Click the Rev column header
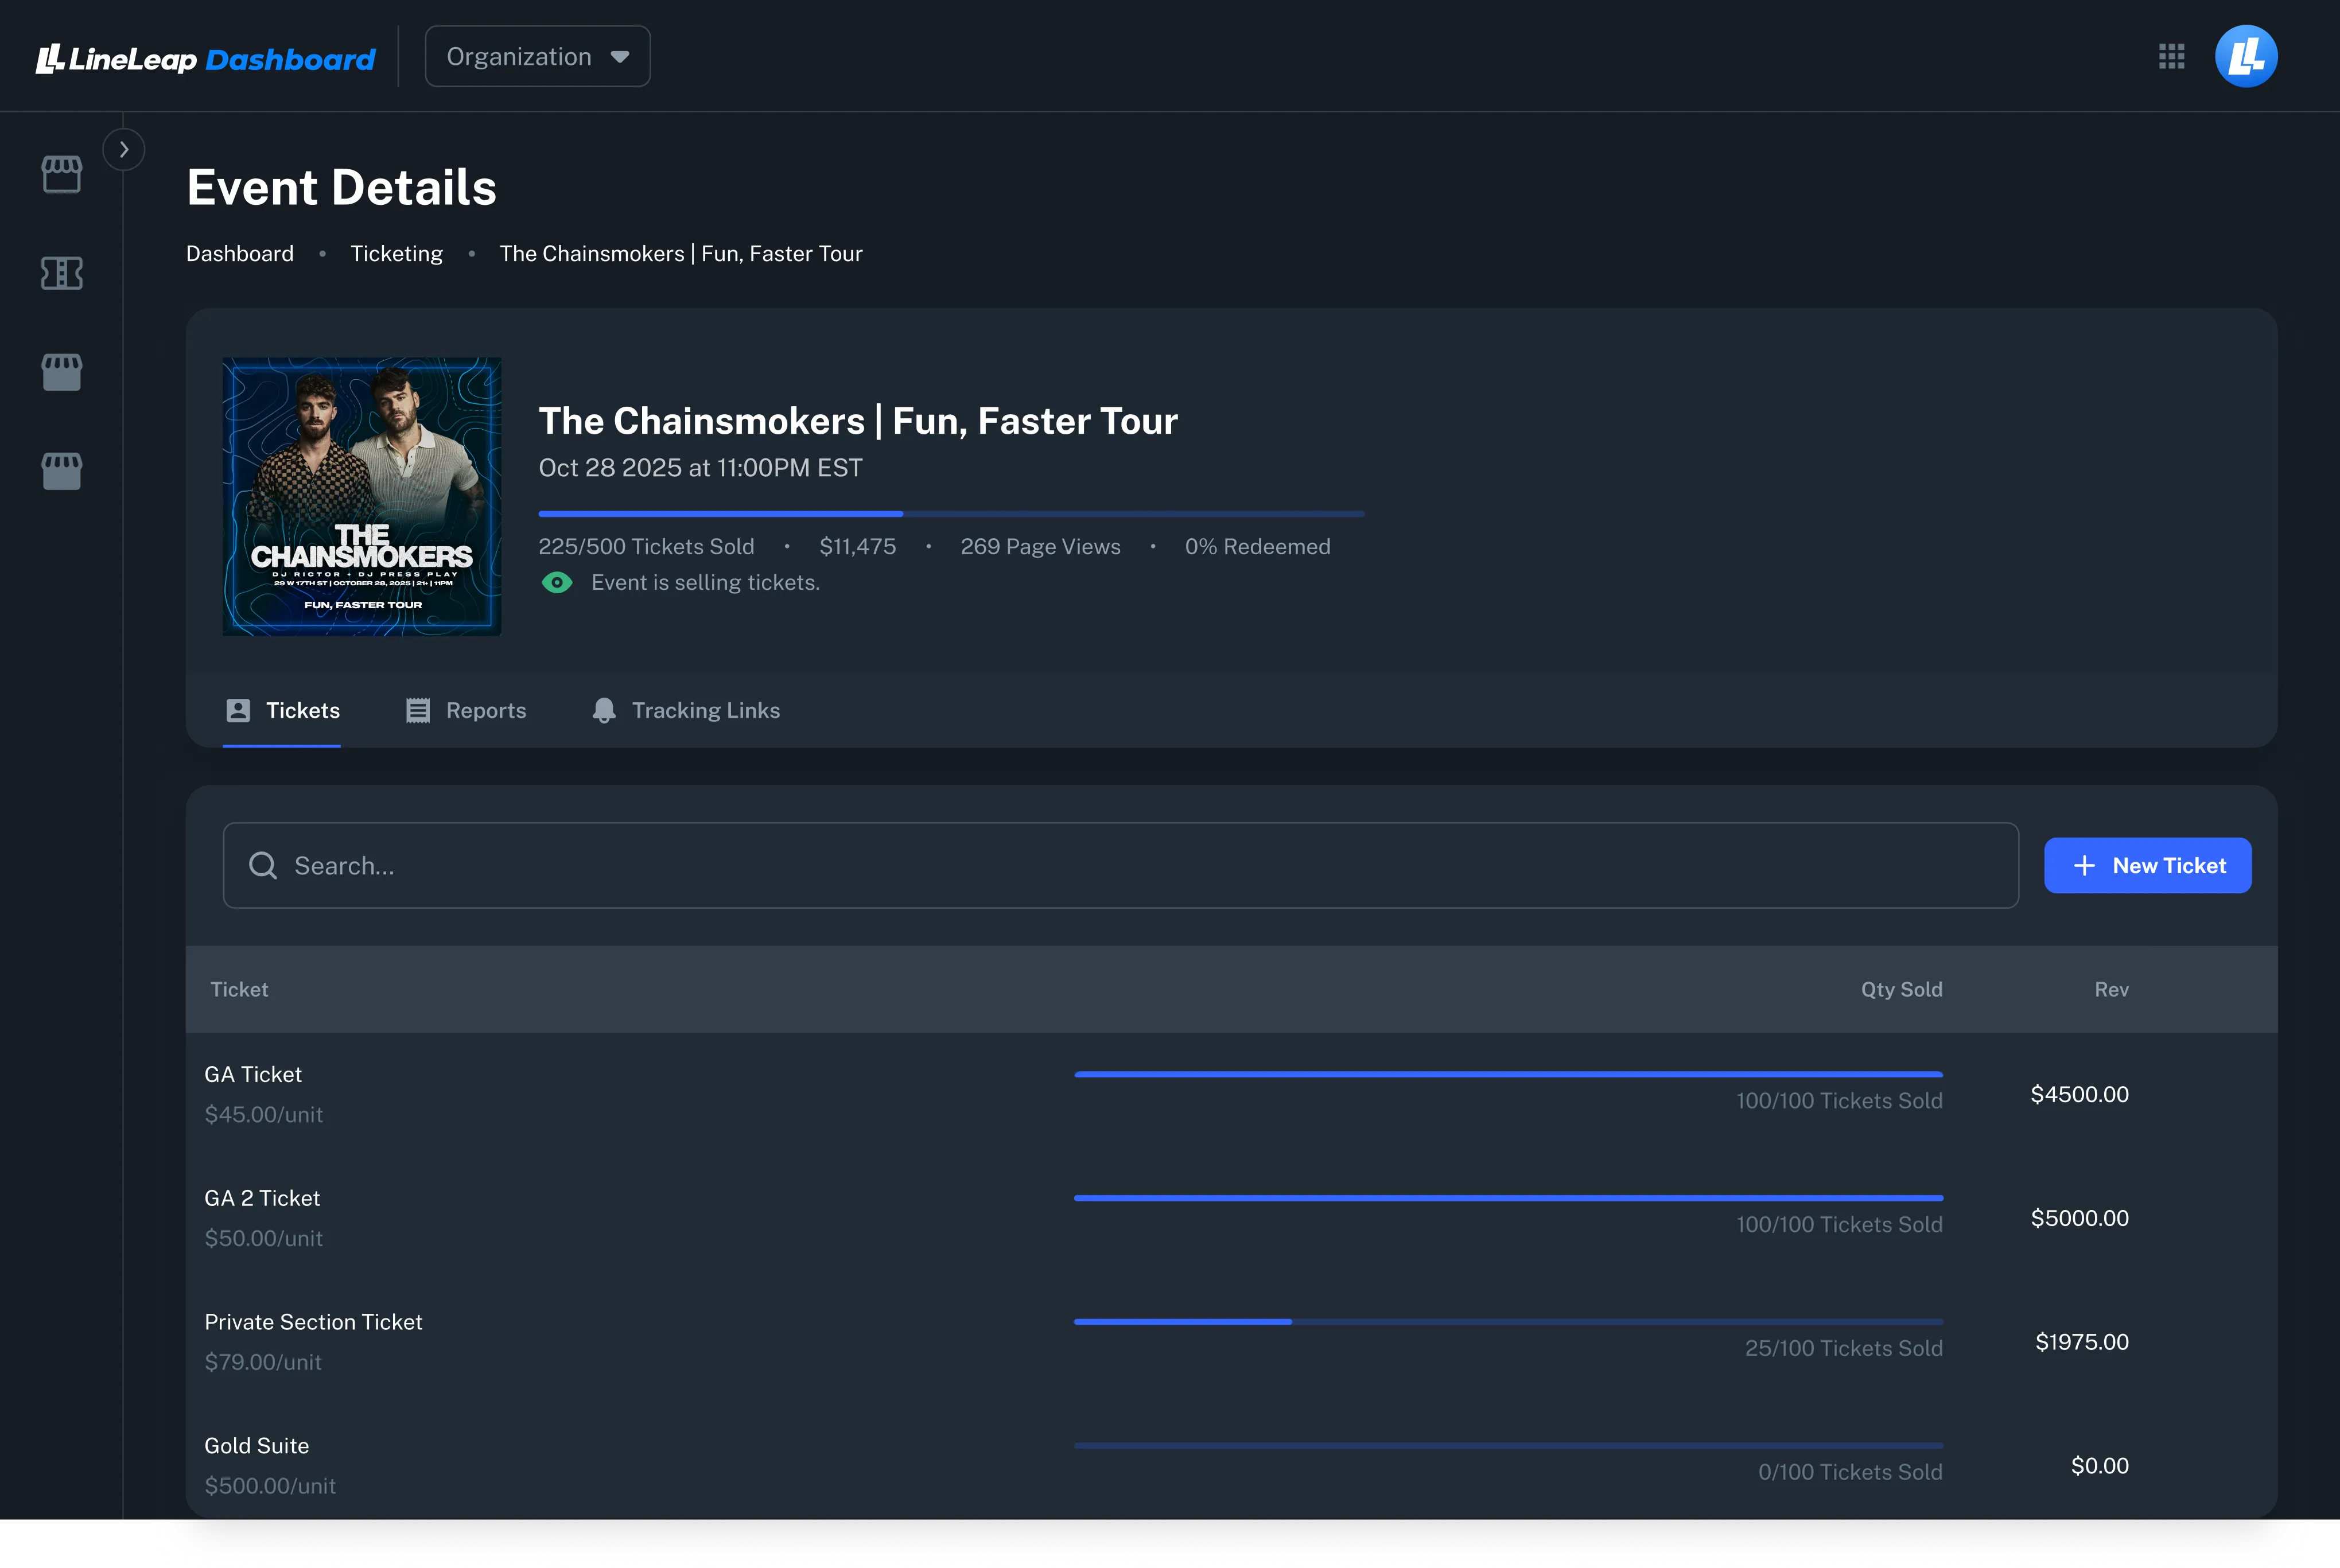The width and height of the screenshot is (2340, 1568). (2111, 990)
